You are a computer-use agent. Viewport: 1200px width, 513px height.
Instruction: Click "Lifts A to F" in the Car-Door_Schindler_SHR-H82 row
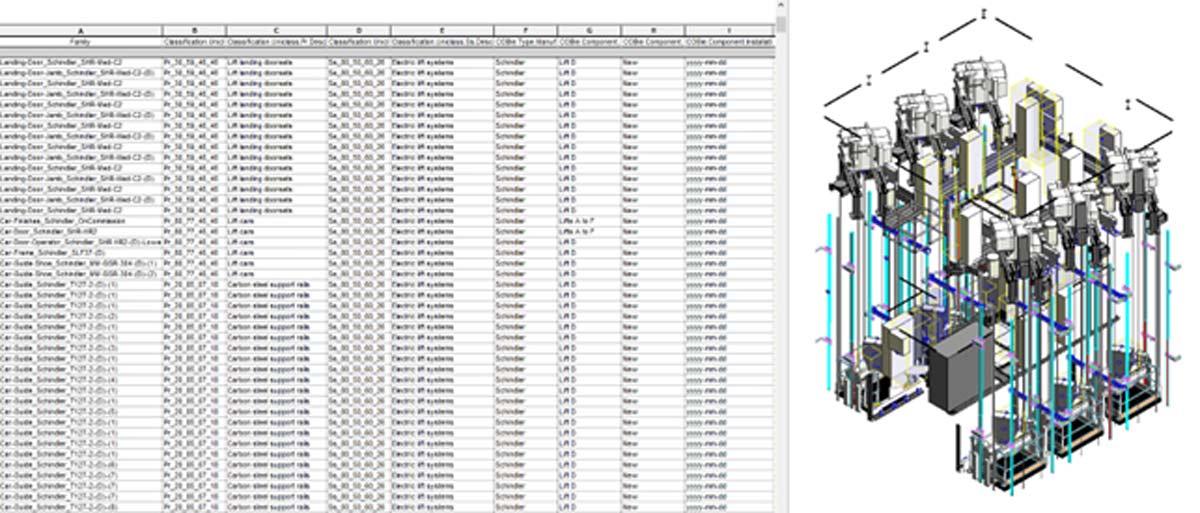point(577,231)
